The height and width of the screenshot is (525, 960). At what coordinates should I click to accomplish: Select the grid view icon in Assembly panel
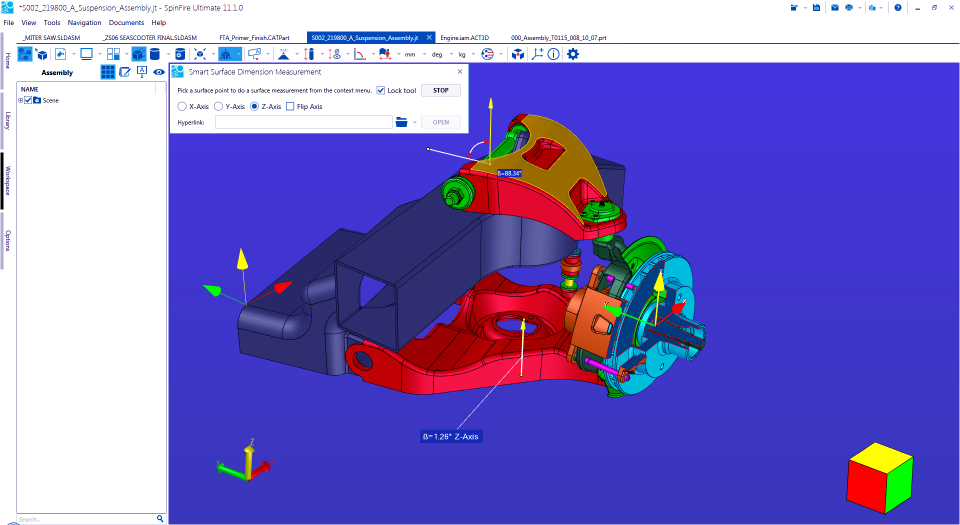point(108,72)
